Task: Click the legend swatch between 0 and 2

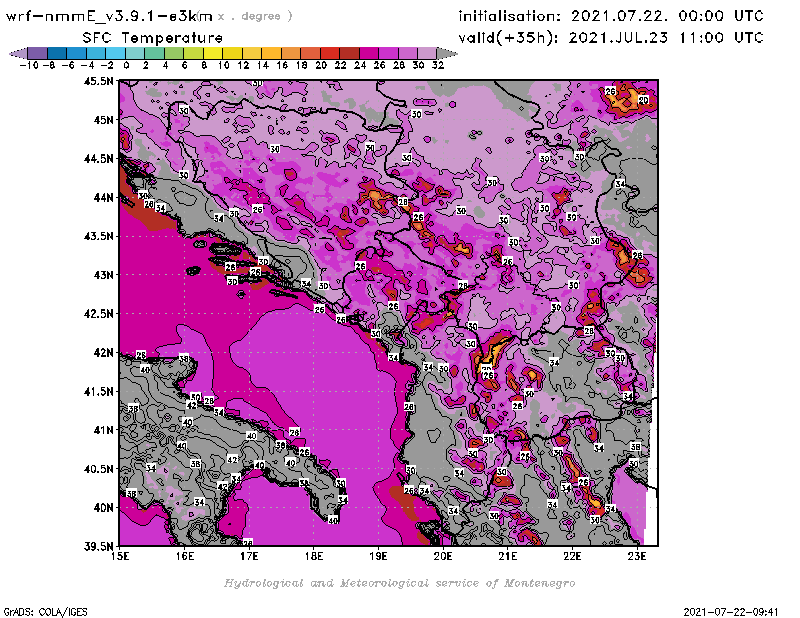Action: (x=135, y=53)
